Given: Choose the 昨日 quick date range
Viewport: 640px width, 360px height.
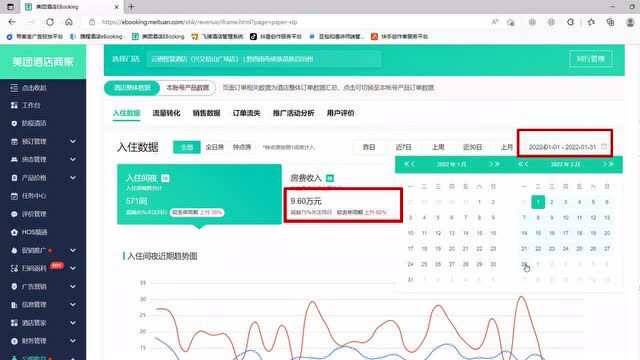Looking at the screenshot, I should click(x=369, y=147).
